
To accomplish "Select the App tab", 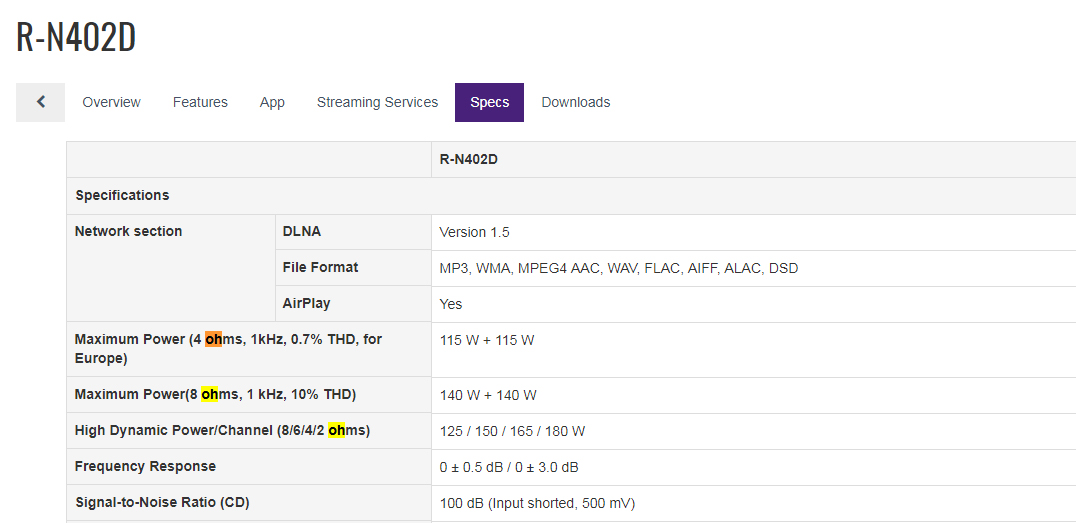I will 272,102.
